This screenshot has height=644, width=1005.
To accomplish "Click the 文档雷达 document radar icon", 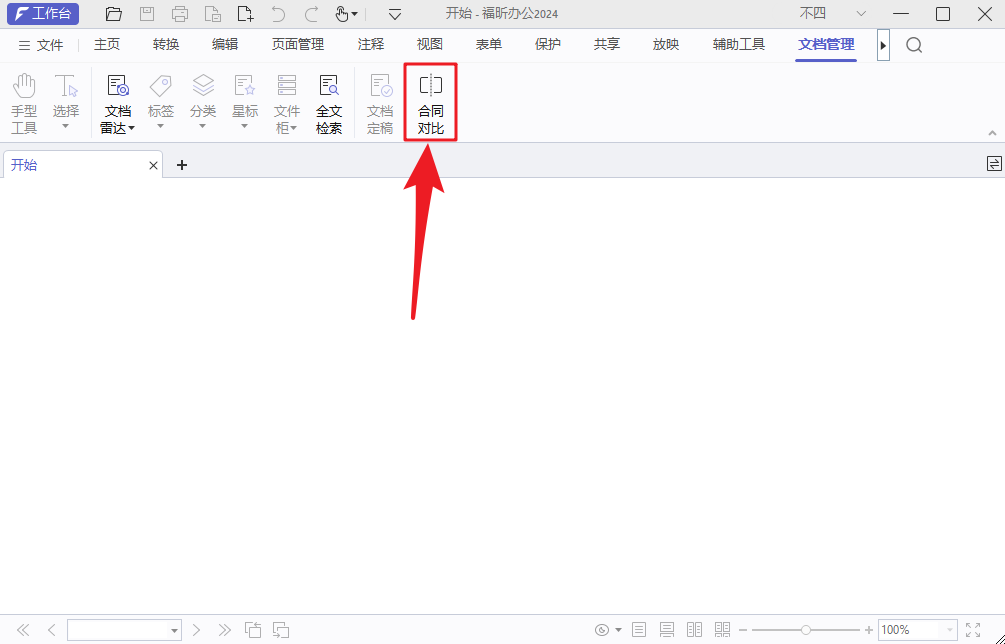I will (x=118, y=102).
